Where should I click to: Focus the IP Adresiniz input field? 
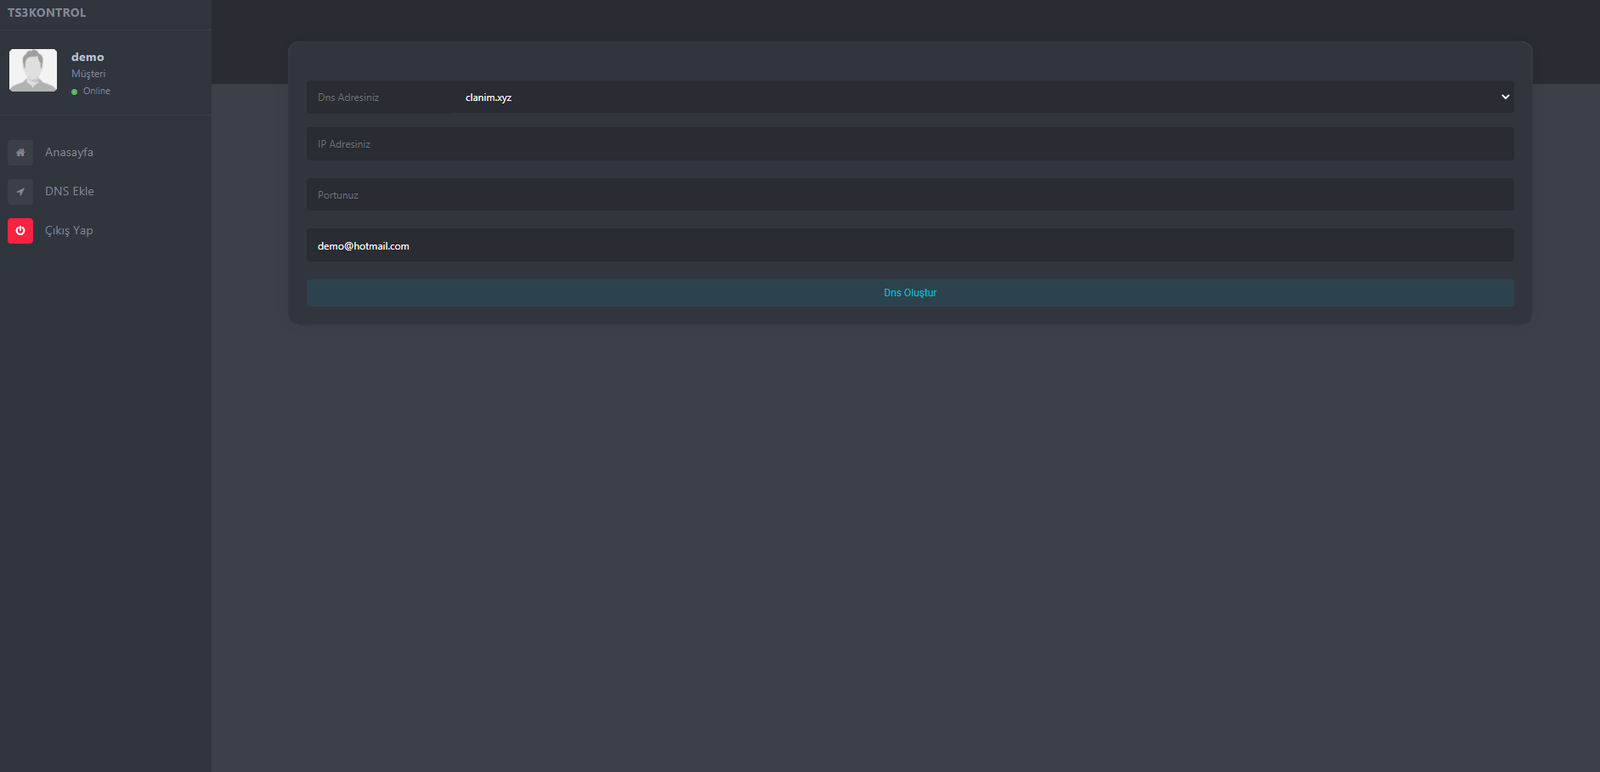tap(910, 144)
